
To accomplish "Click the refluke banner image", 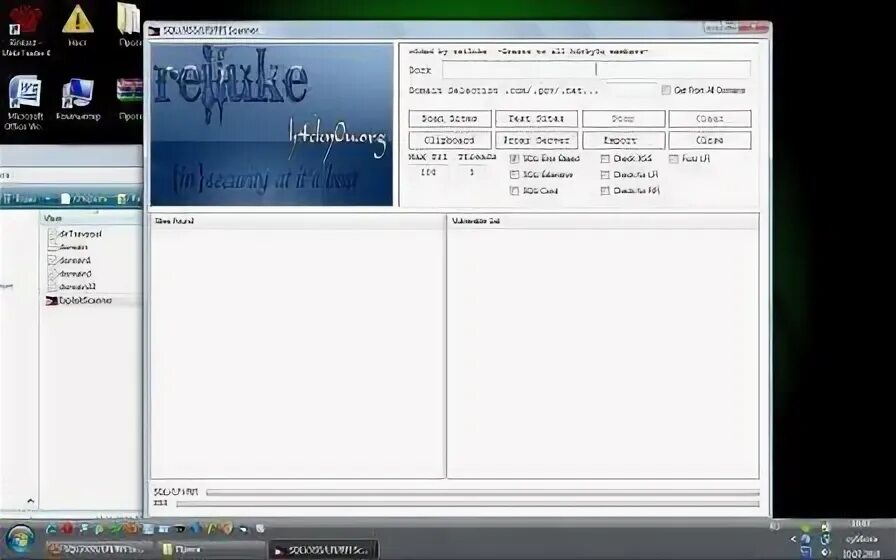I will pos(272,124).
